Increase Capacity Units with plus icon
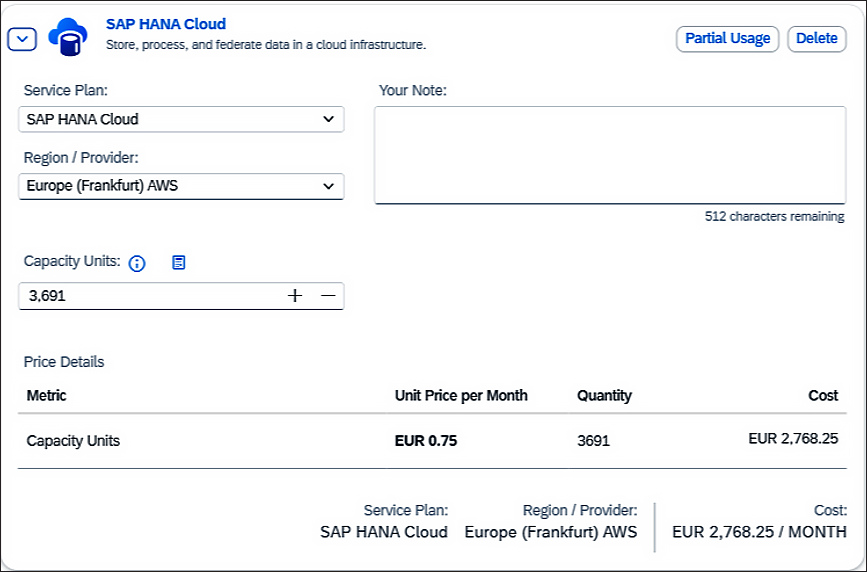 point(295,296)
